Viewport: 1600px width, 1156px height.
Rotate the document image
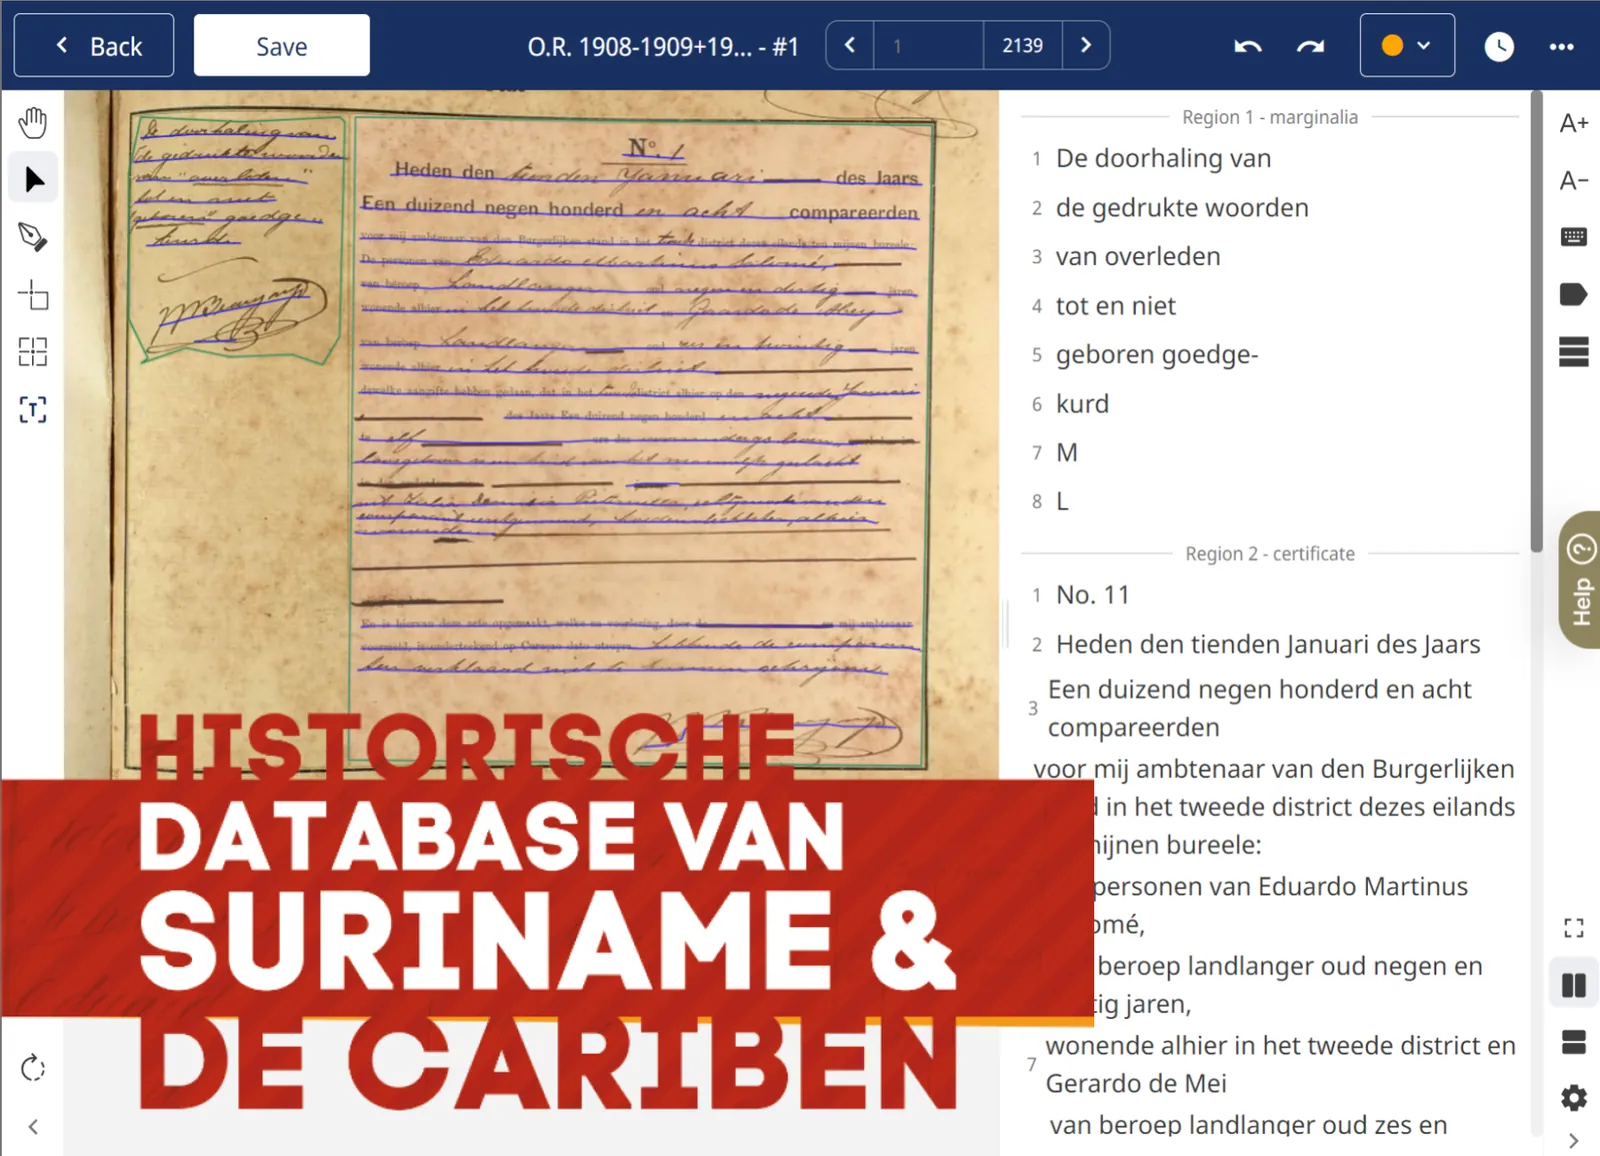[x=33, y=1068]
